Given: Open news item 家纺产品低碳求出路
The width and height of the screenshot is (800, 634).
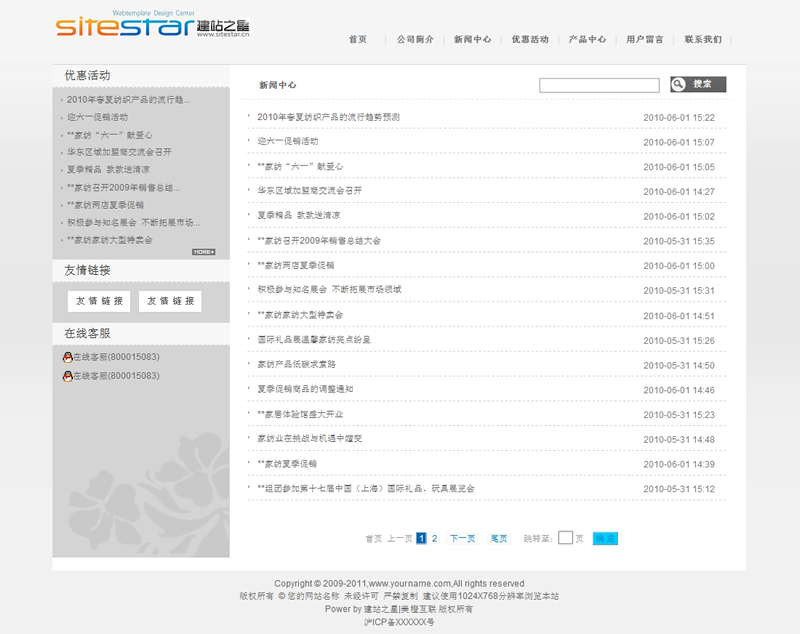Looking at the screenshot, I should 296,365.
